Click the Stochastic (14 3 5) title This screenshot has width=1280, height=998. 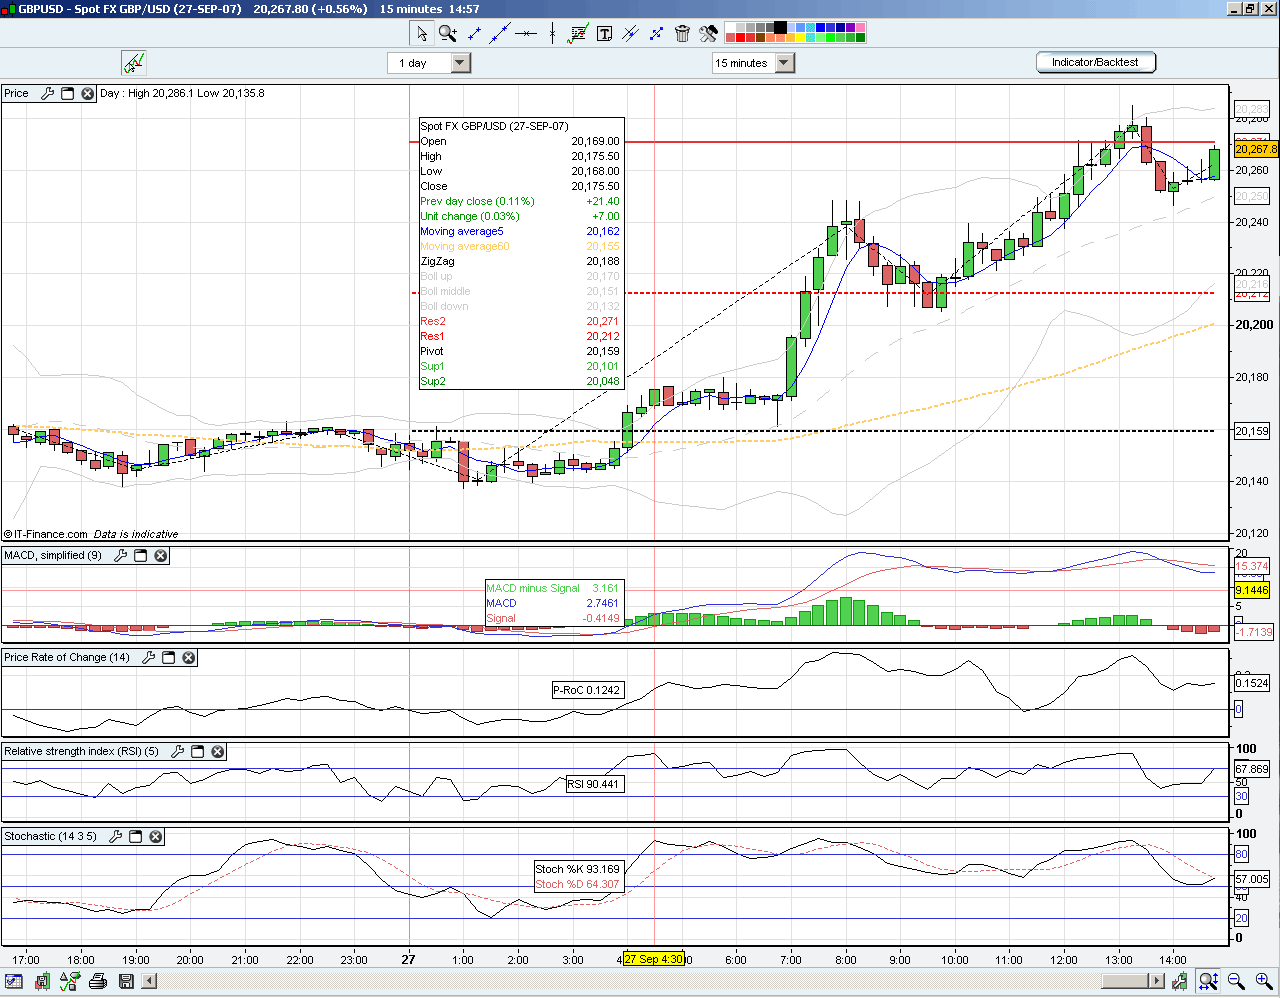tap(50, 836)
